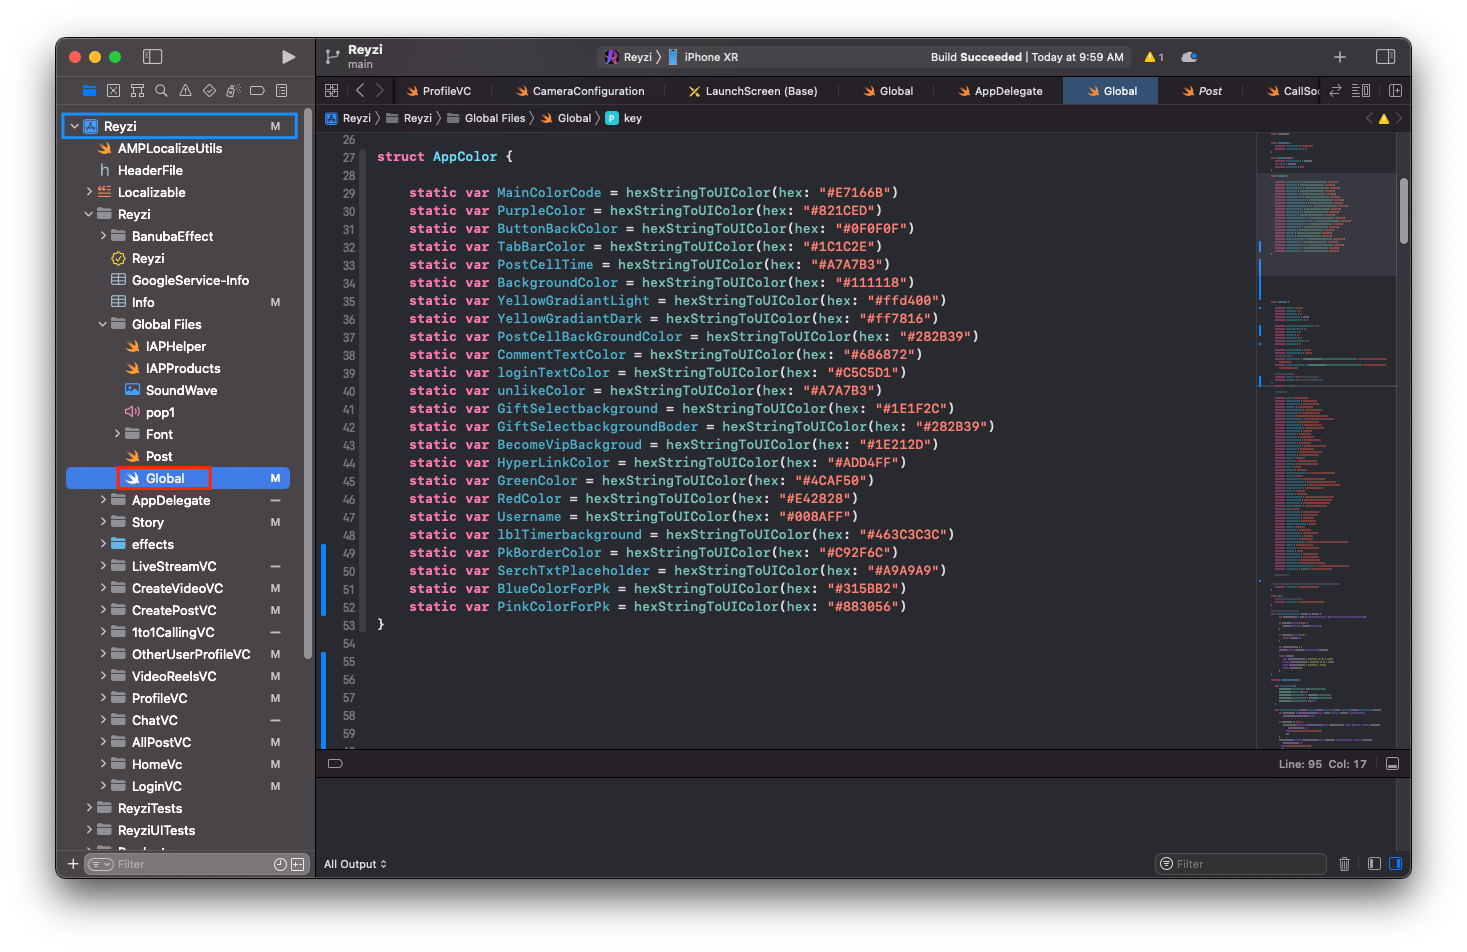
Task: Click the trash icon to clear console
Action: [1344, 864]
